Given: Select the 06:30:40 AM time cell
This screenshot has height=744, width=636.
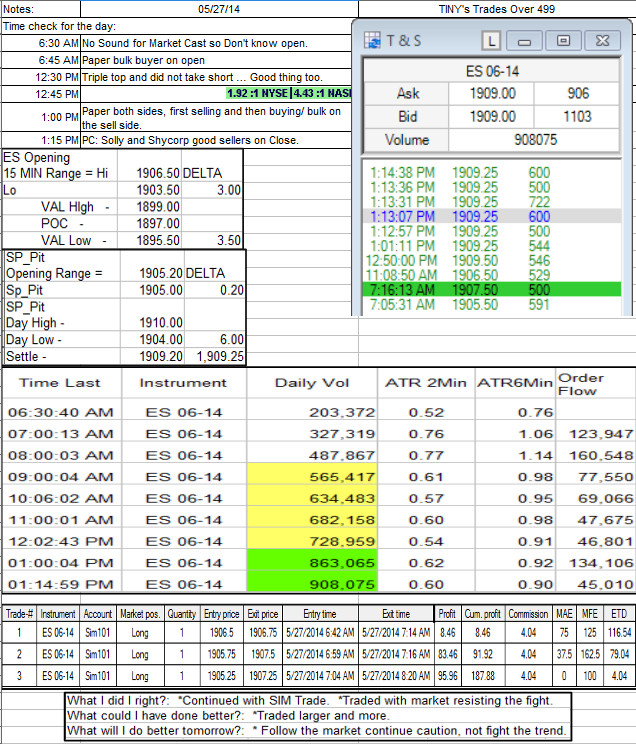Looking at the screenshot, I should click(x=60, y=412).
